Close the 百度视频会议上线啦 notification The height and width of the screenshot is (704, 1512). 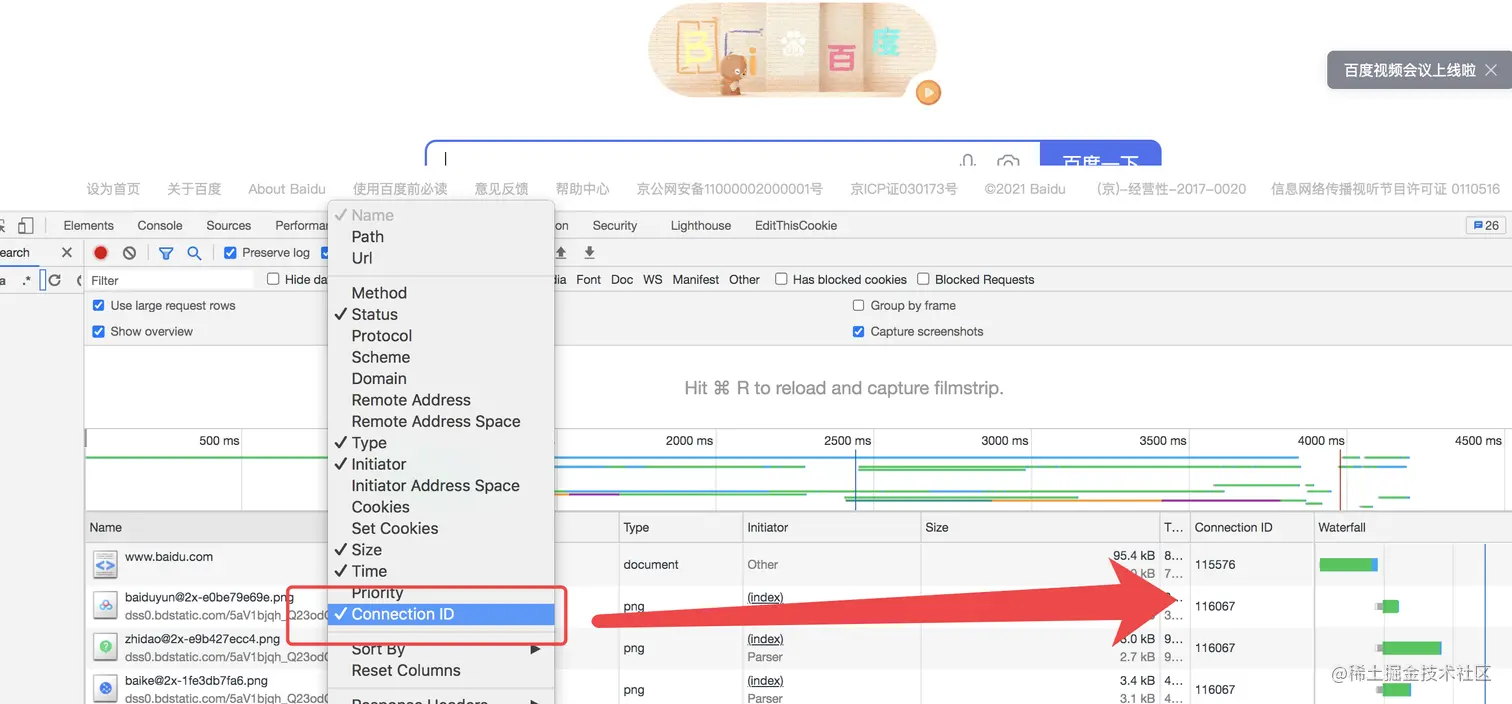click(1490, 70)
